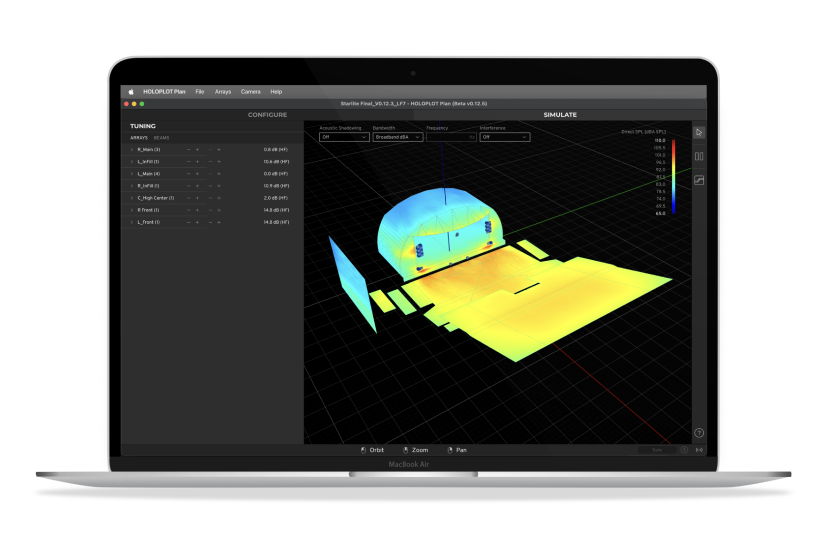Click the first plus icon for R_Main
The height and width of the screenshot is (551, 827).
click(x=197, y=149)
